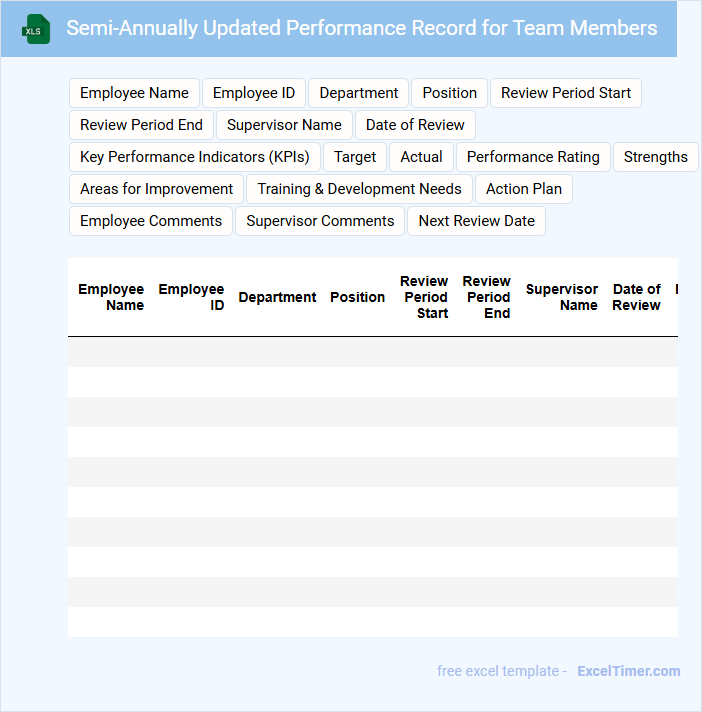Click the Date of Review column header
The image size is (702, 712).
(637, 297)
